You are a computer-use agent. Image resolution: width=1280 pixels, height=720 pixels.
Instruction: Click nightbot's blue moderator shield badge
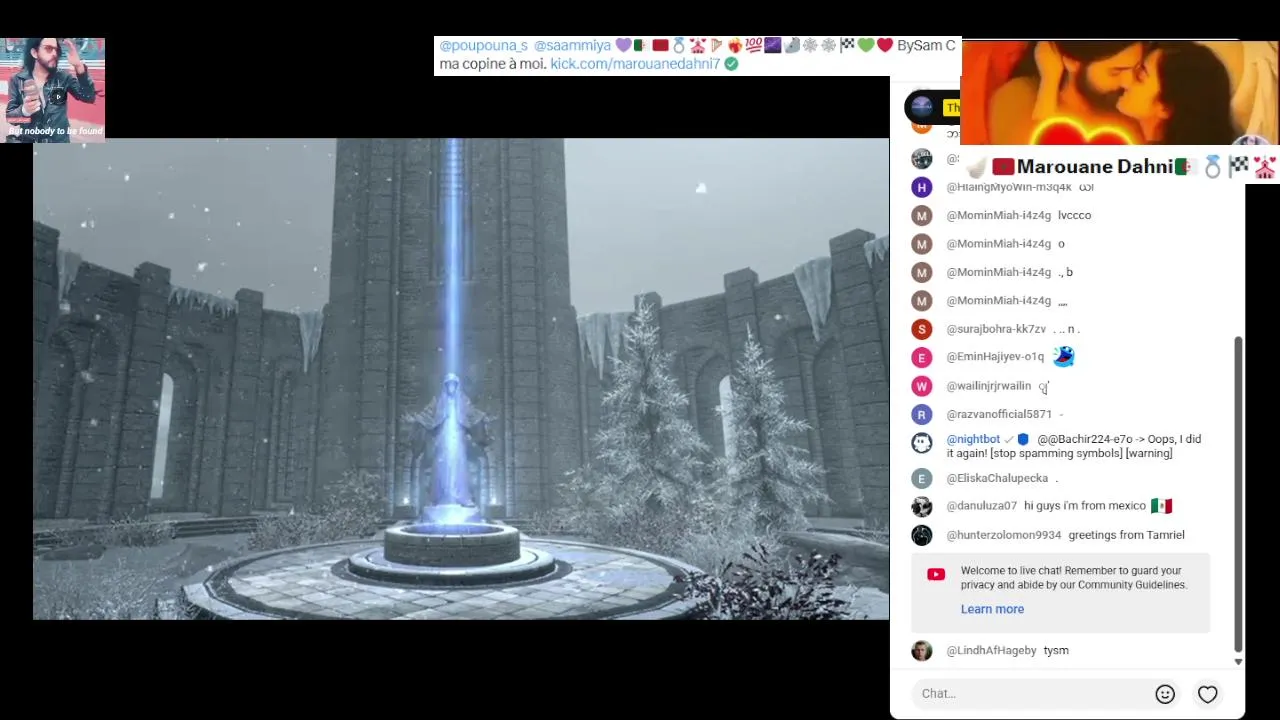click(1023, 439)
